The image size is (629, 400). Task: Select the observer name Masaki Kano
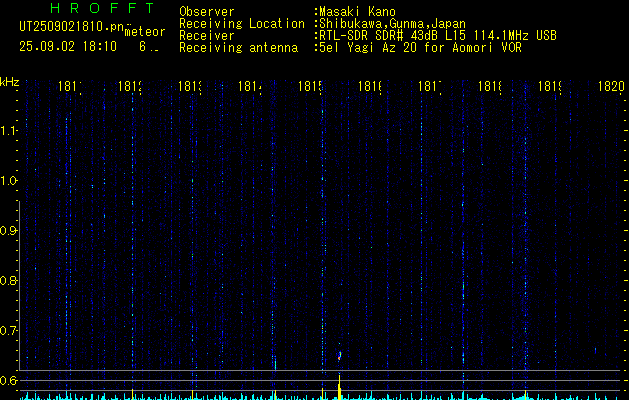pyautogui.click(x=357, y=12)
